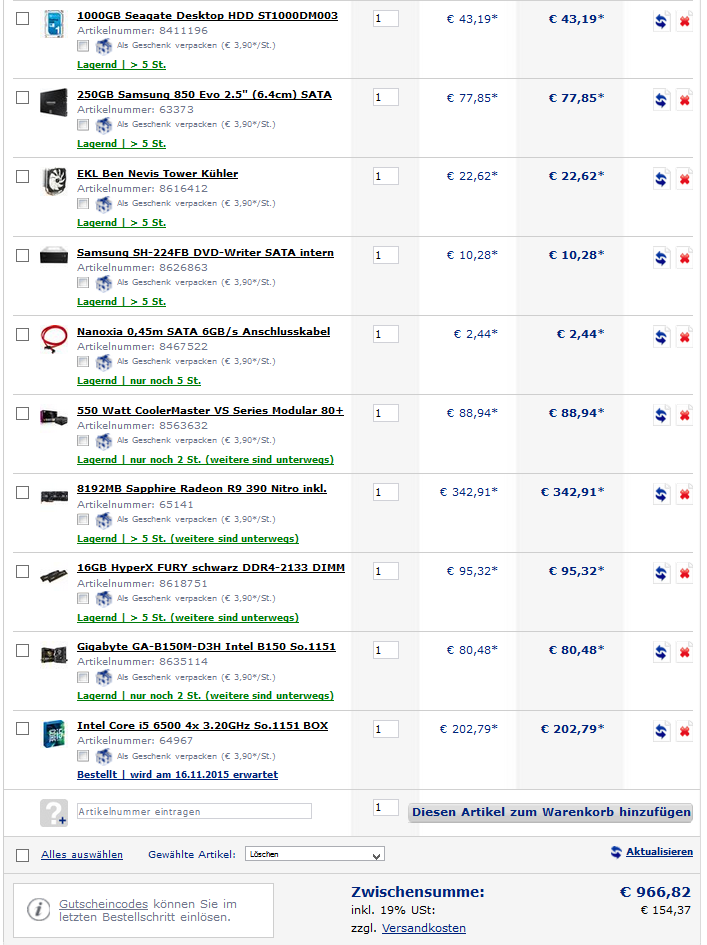The image size is (707, 945).
Task: Open the Gewählte Artikel Löschen dropdown
Action: [x=314, y=855]
